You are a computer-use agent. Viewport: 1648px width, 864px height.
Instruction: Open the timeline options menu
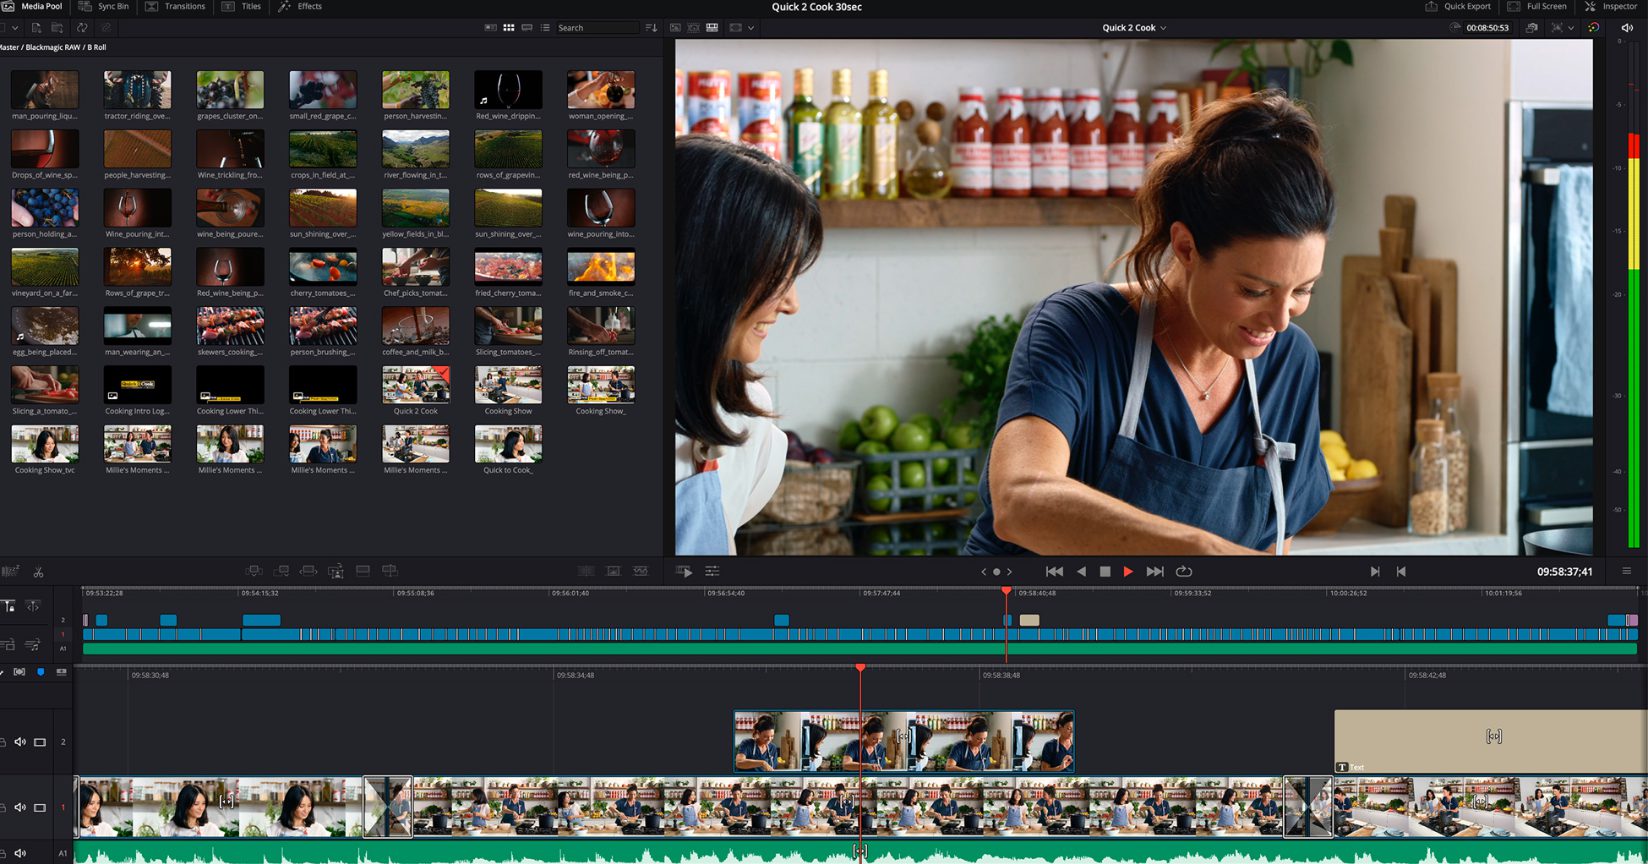(1626, 571)
